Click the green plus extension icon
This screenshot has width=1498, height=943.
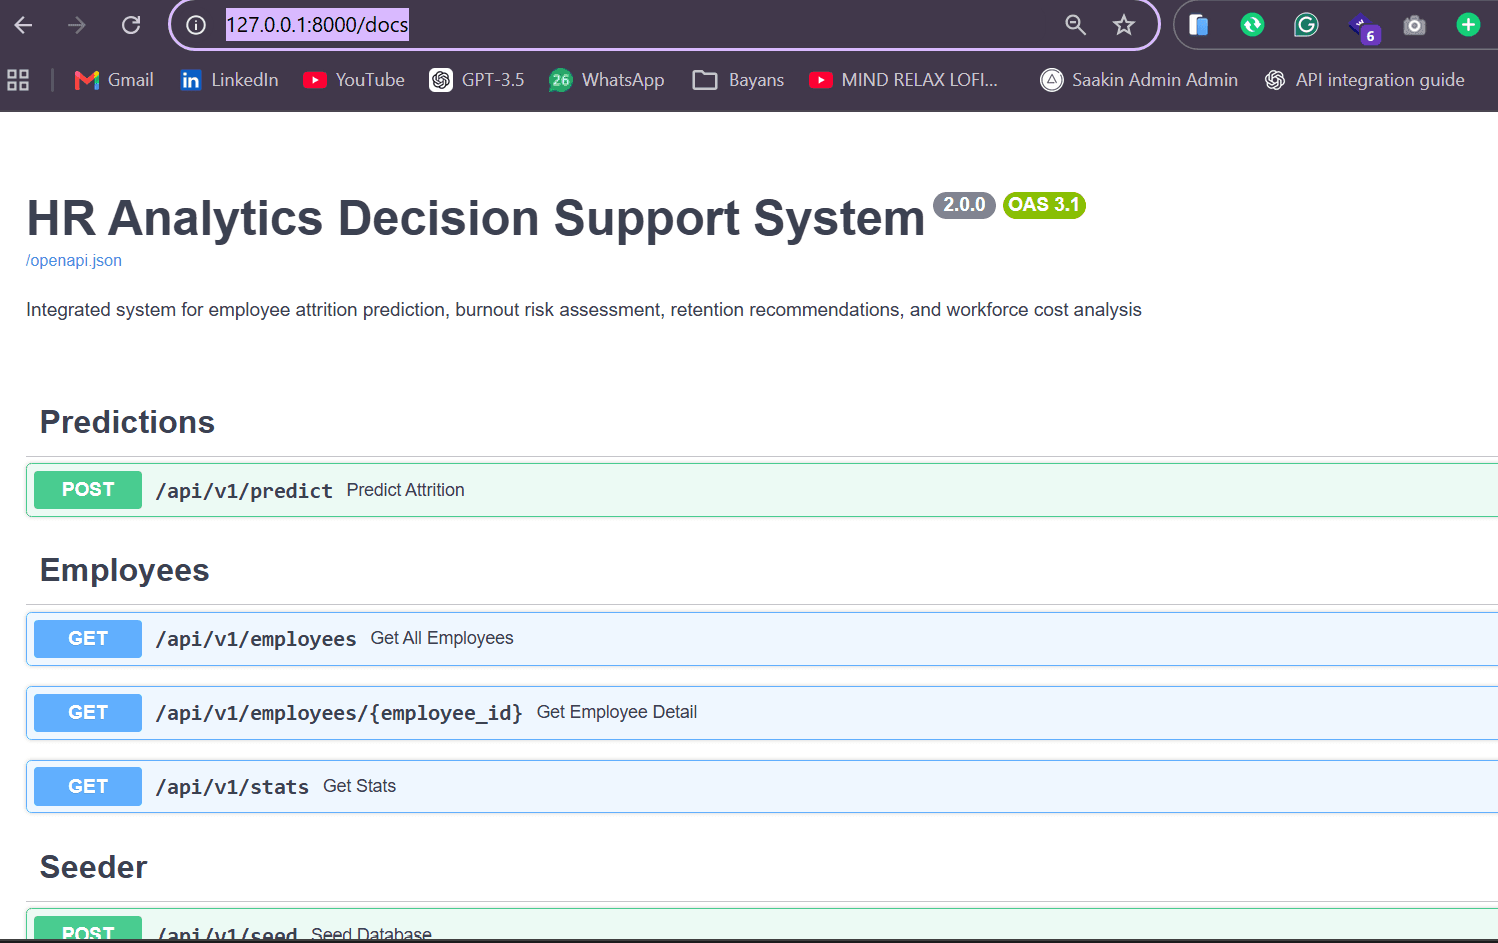coord(1468,25)
